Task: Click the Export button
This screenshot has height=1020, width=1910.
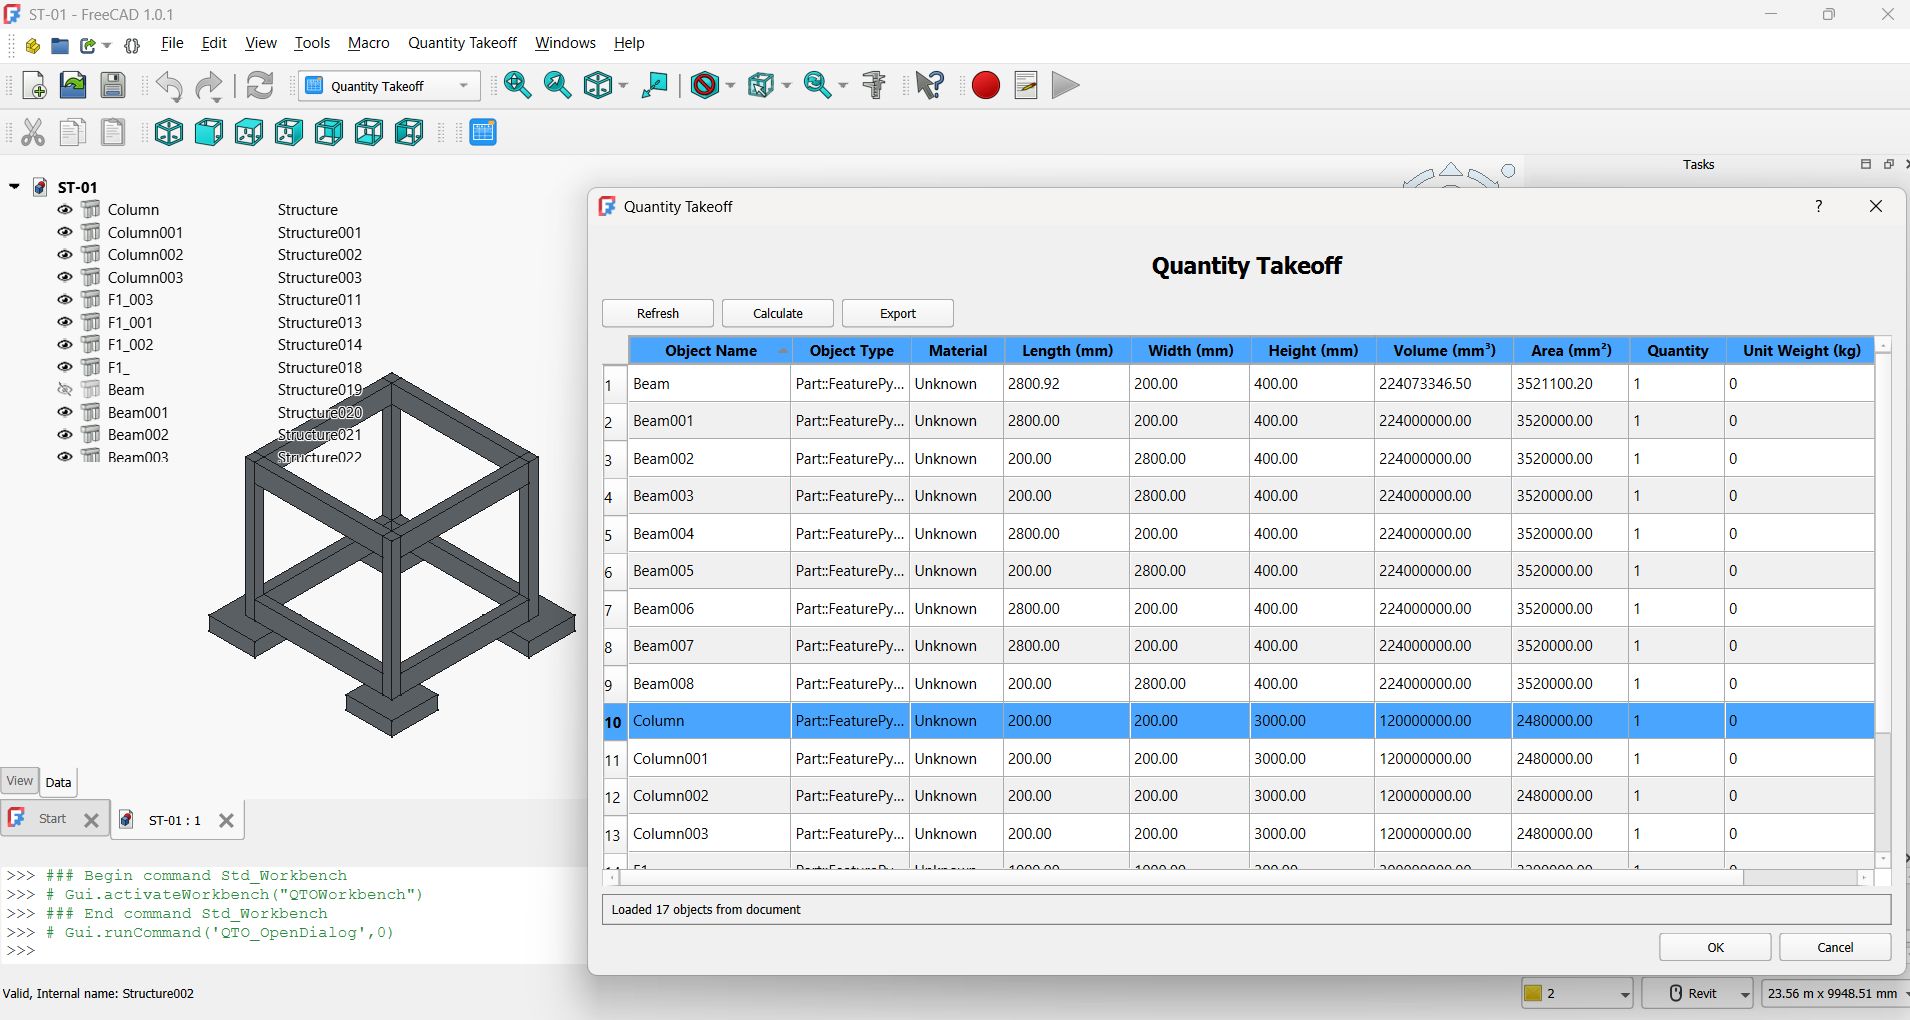Action: 898,313
